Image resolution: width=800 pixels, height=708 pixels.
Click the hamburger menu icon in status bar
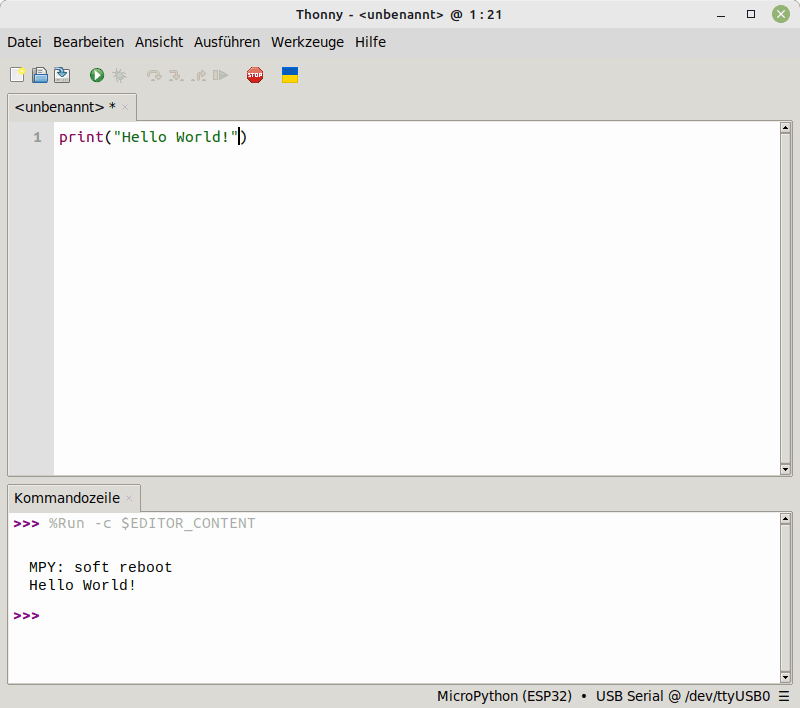point(784,696)
